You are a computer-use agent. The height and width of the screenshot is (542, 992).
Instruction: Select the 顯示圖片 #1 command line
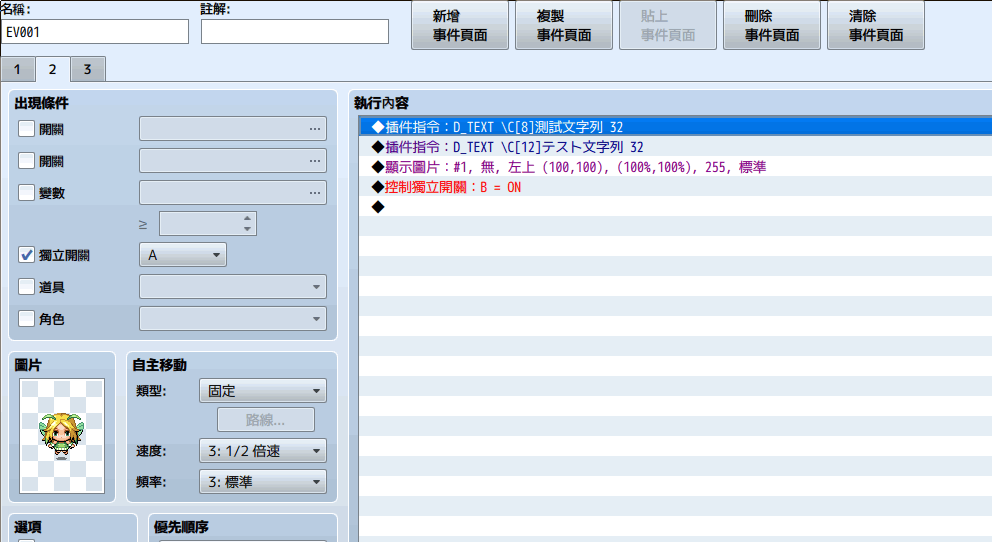click(x=676, y=167)
